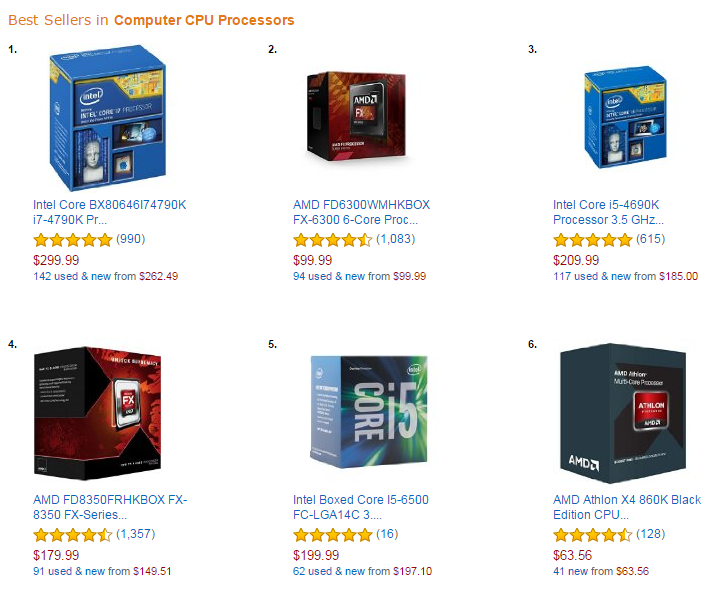720x600 pixels.
Task: View the 990 reviews for the i7-4790K
Action: (130, 239)
